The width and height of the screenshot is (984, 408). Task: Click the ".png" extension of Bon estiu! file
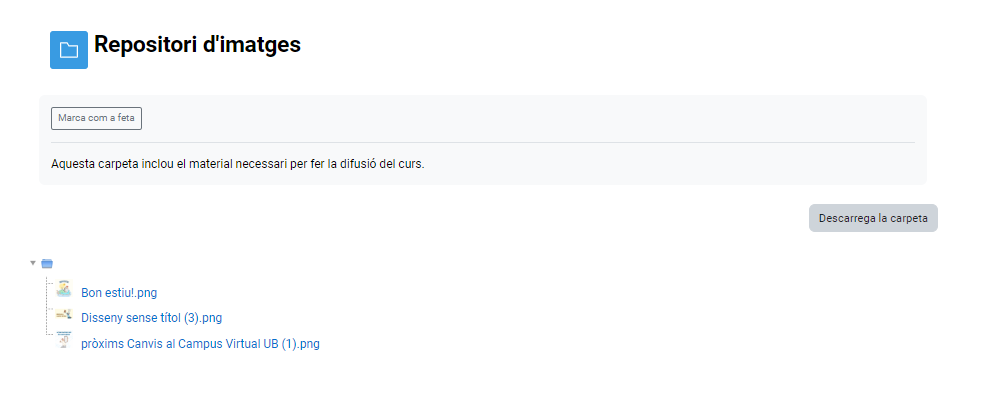click(146, 293)
